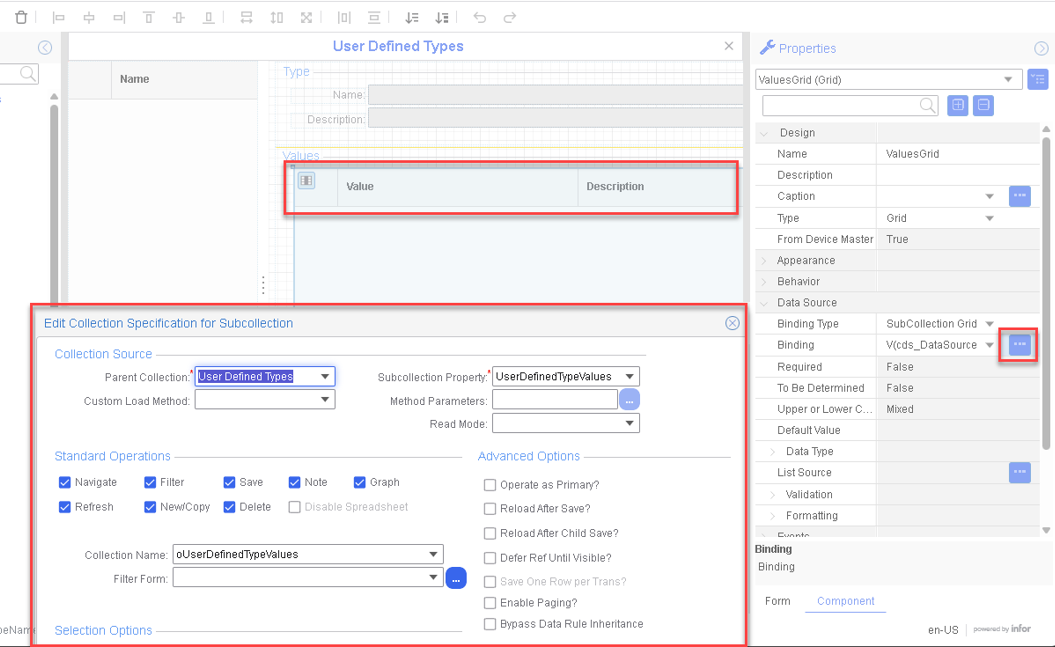
Task: Open the Read Mode dropdown
Action: (629, 424)
